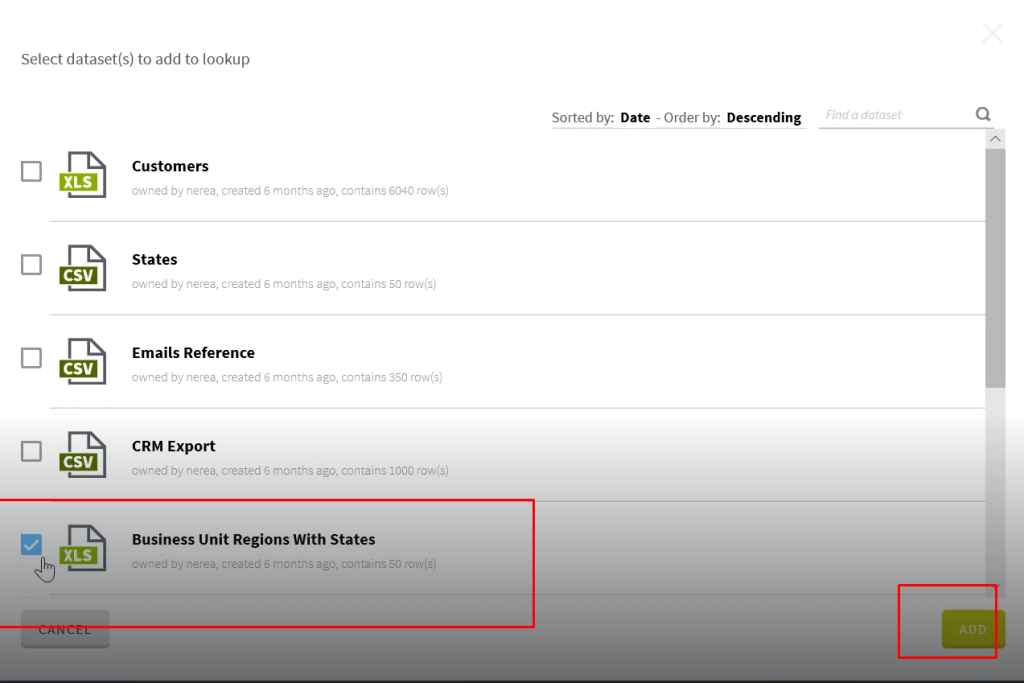The width and height of the screenshot is (1024, 683).
Task: Click the Emails Reference 350 rows description
Action: [287, 377]
